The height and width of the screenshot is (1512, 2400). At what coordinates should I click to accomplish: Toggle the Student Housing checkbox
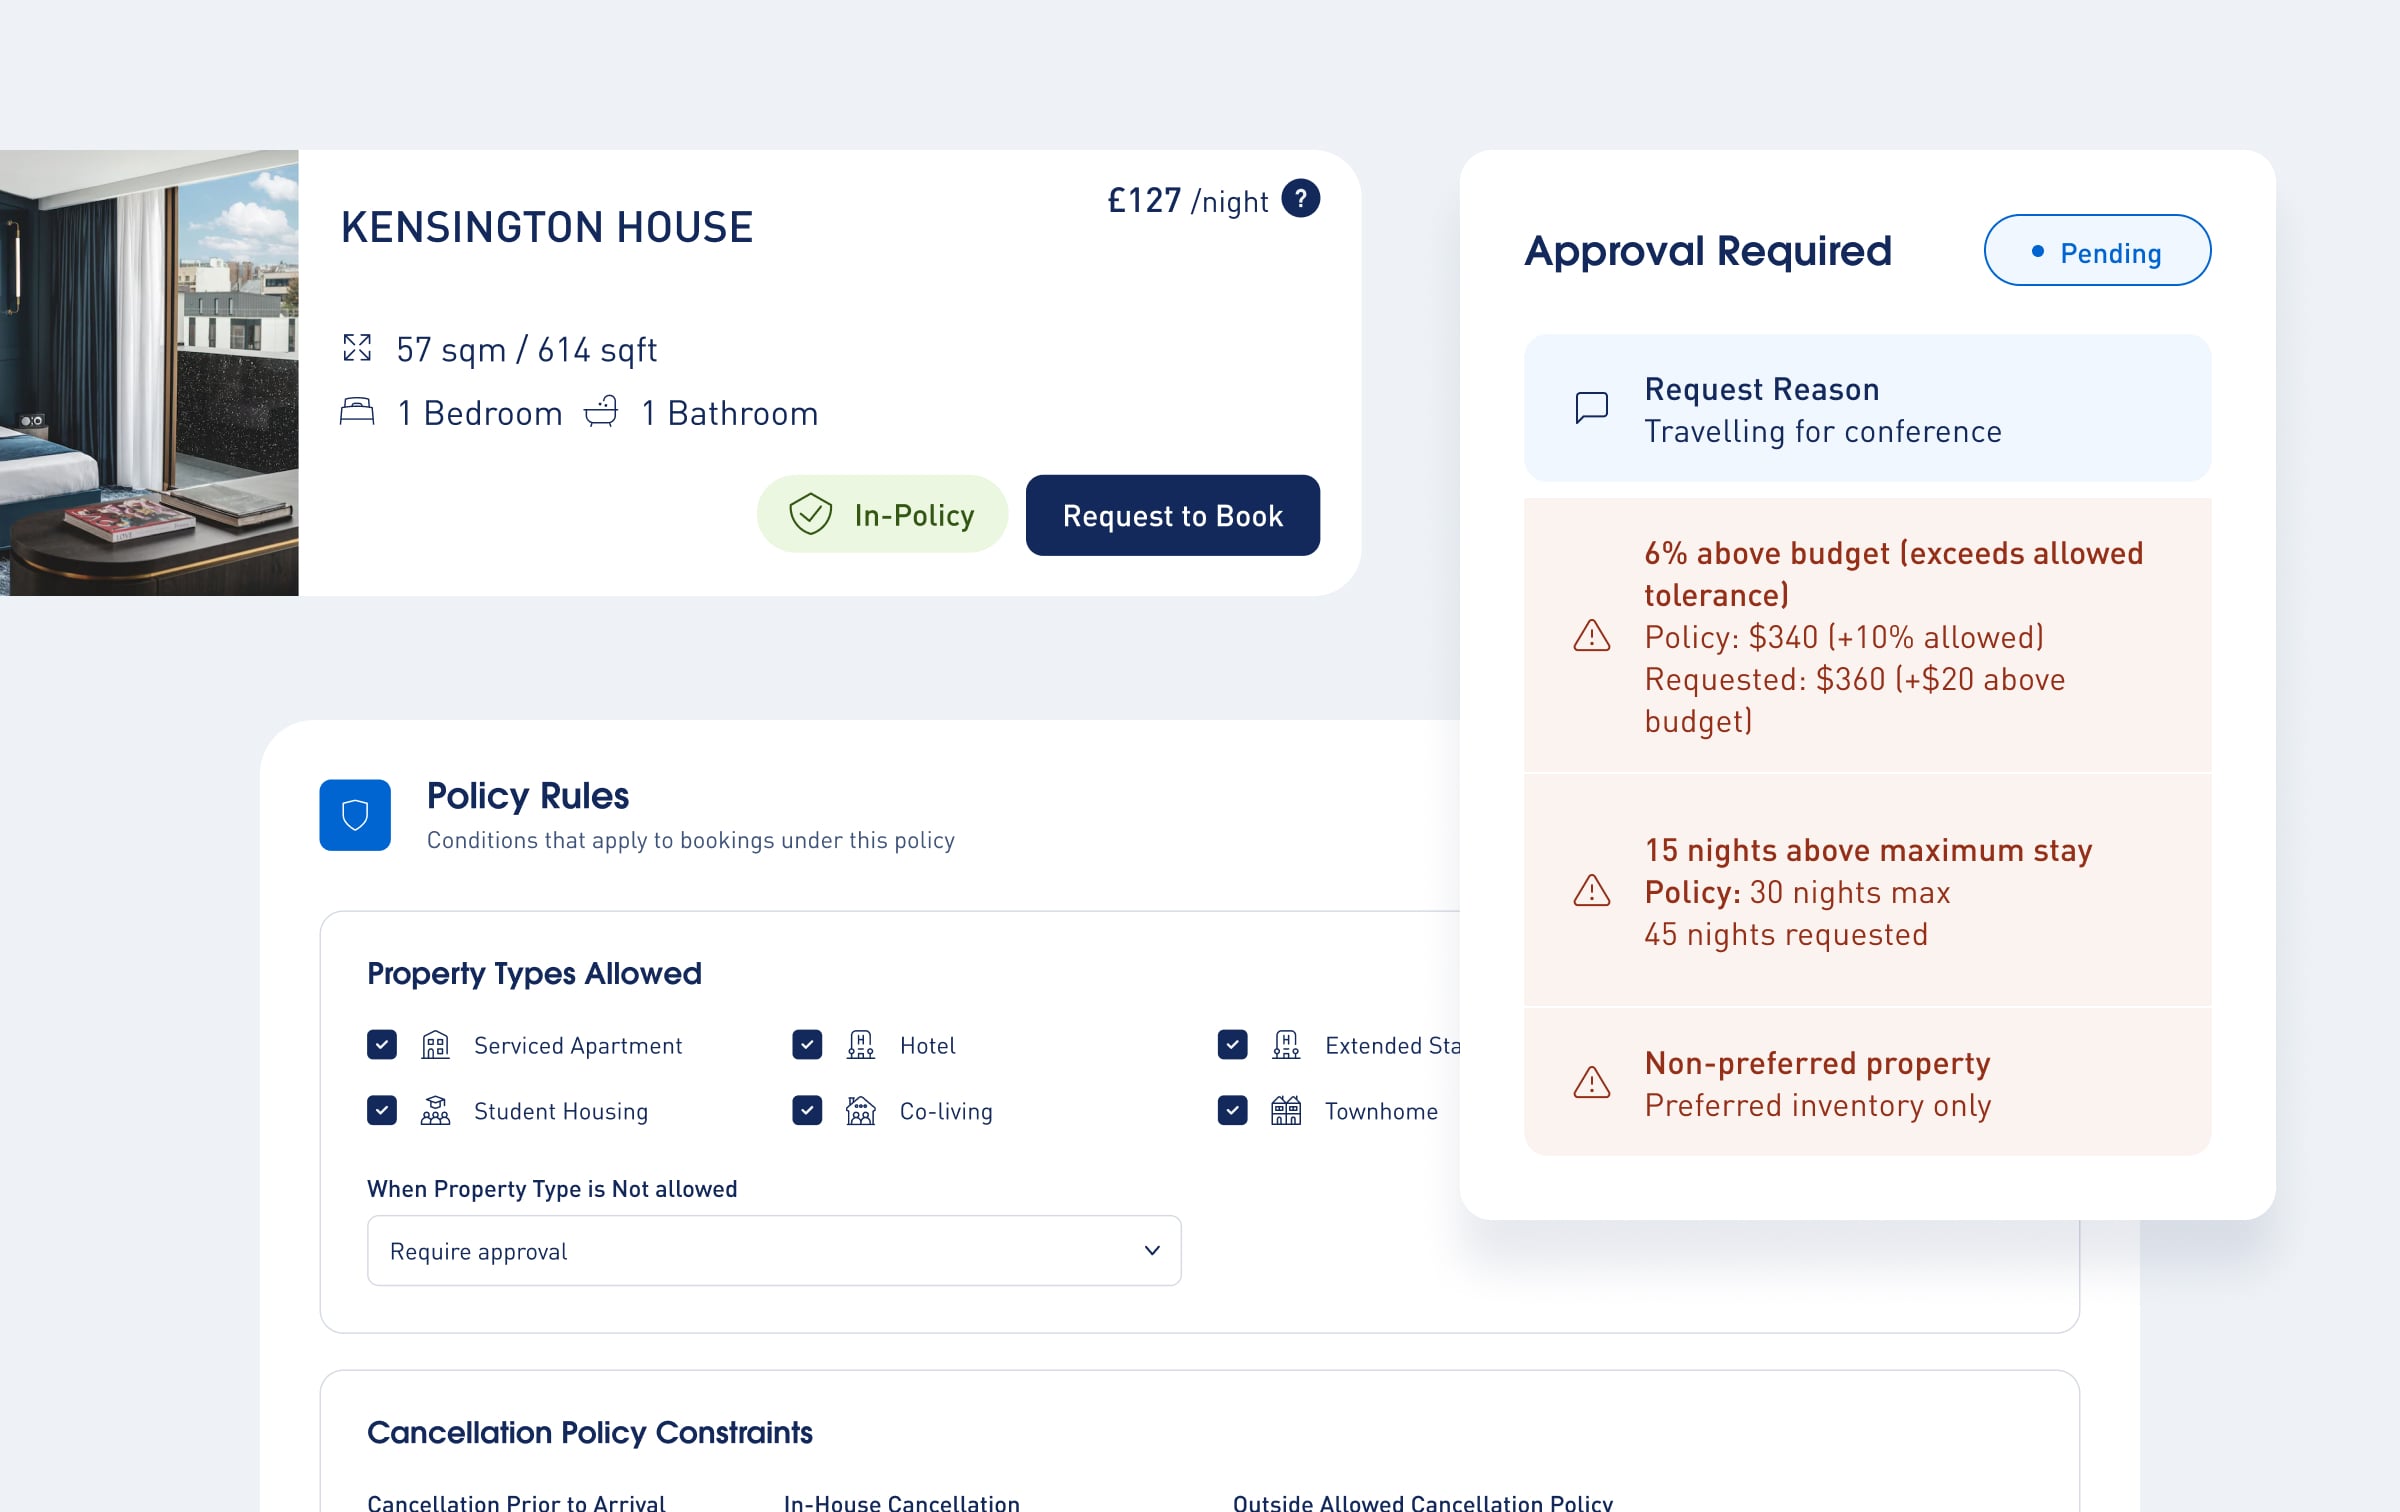[x=382, y=1111]
